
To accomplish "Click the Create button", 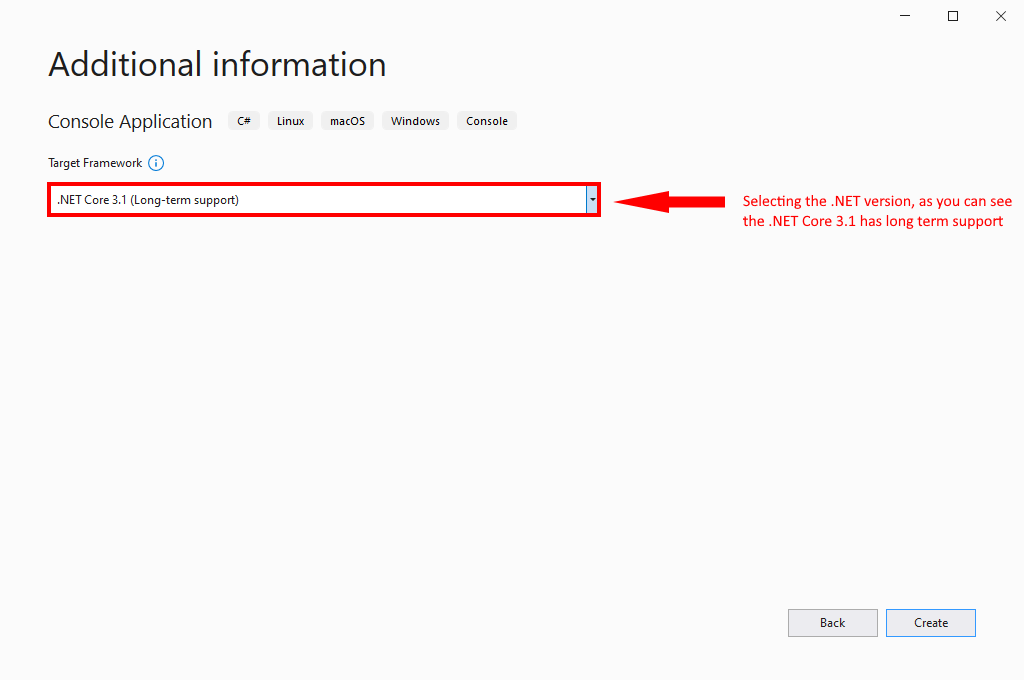I will point(931,623).
